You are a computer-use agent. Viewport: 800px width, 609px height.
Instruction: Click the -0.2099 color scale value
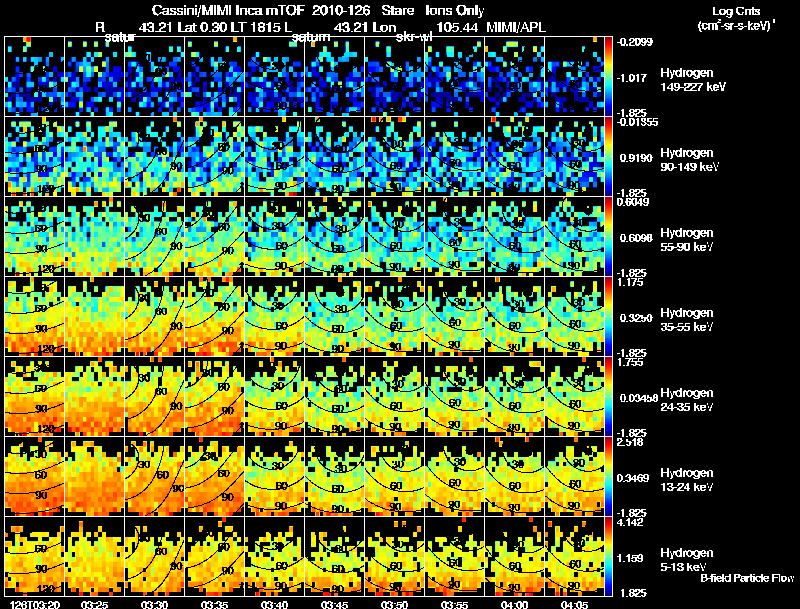coord(635,42)
